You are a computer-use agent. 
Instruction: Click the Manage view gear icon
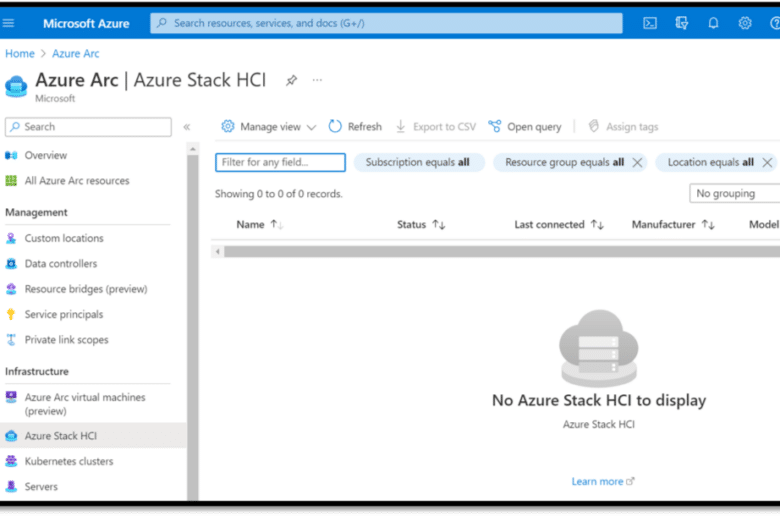coord(228,126)
